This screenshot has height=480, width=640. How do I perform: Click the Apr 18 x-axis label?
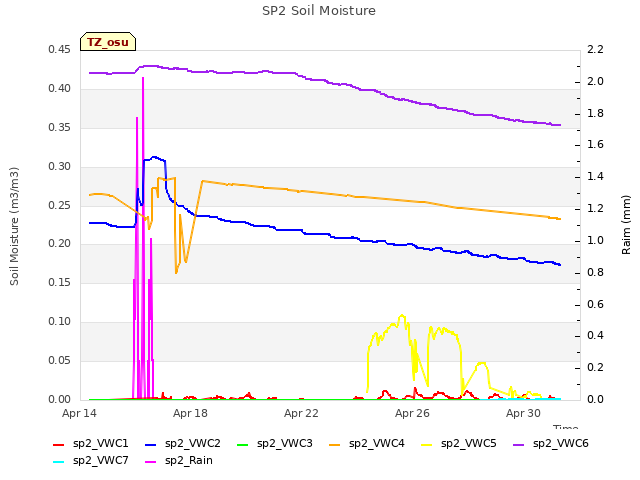click(190, 413)
